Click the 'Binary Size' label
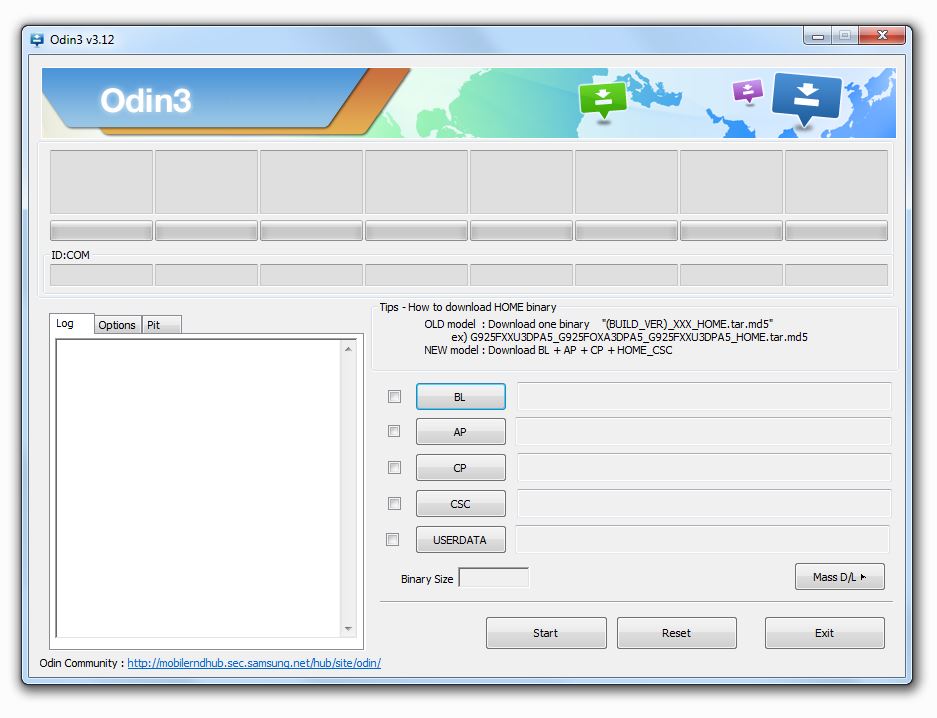The image size is (937, 718). 427,579
